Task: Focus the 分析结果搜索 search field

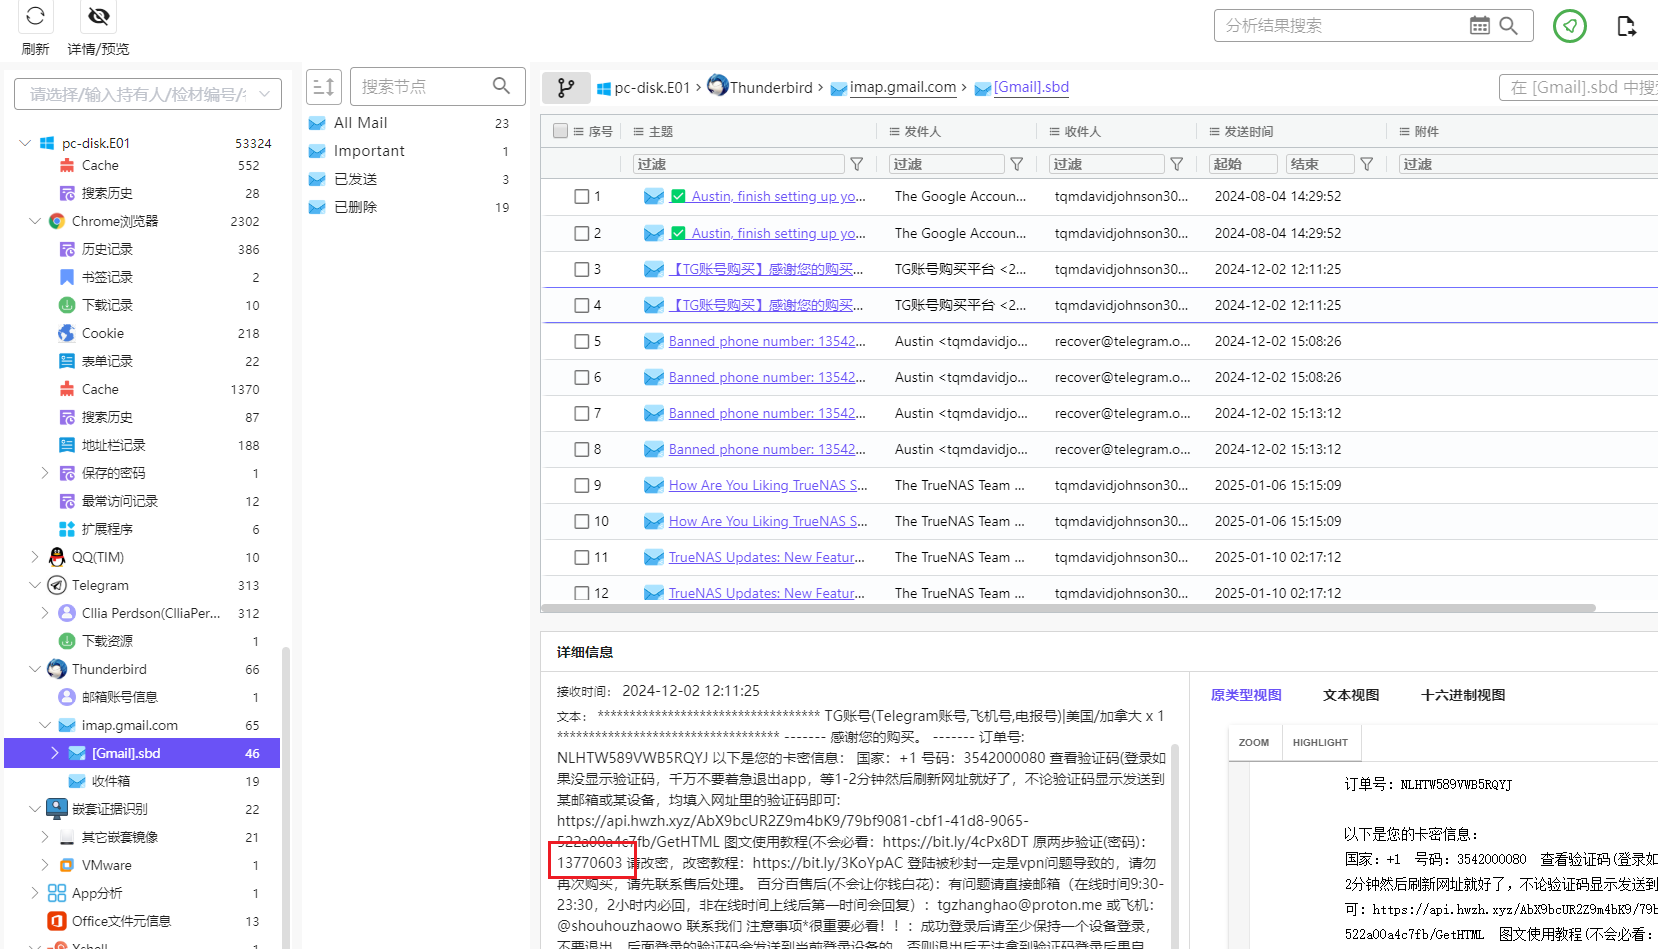Action: coord(1341,25)
